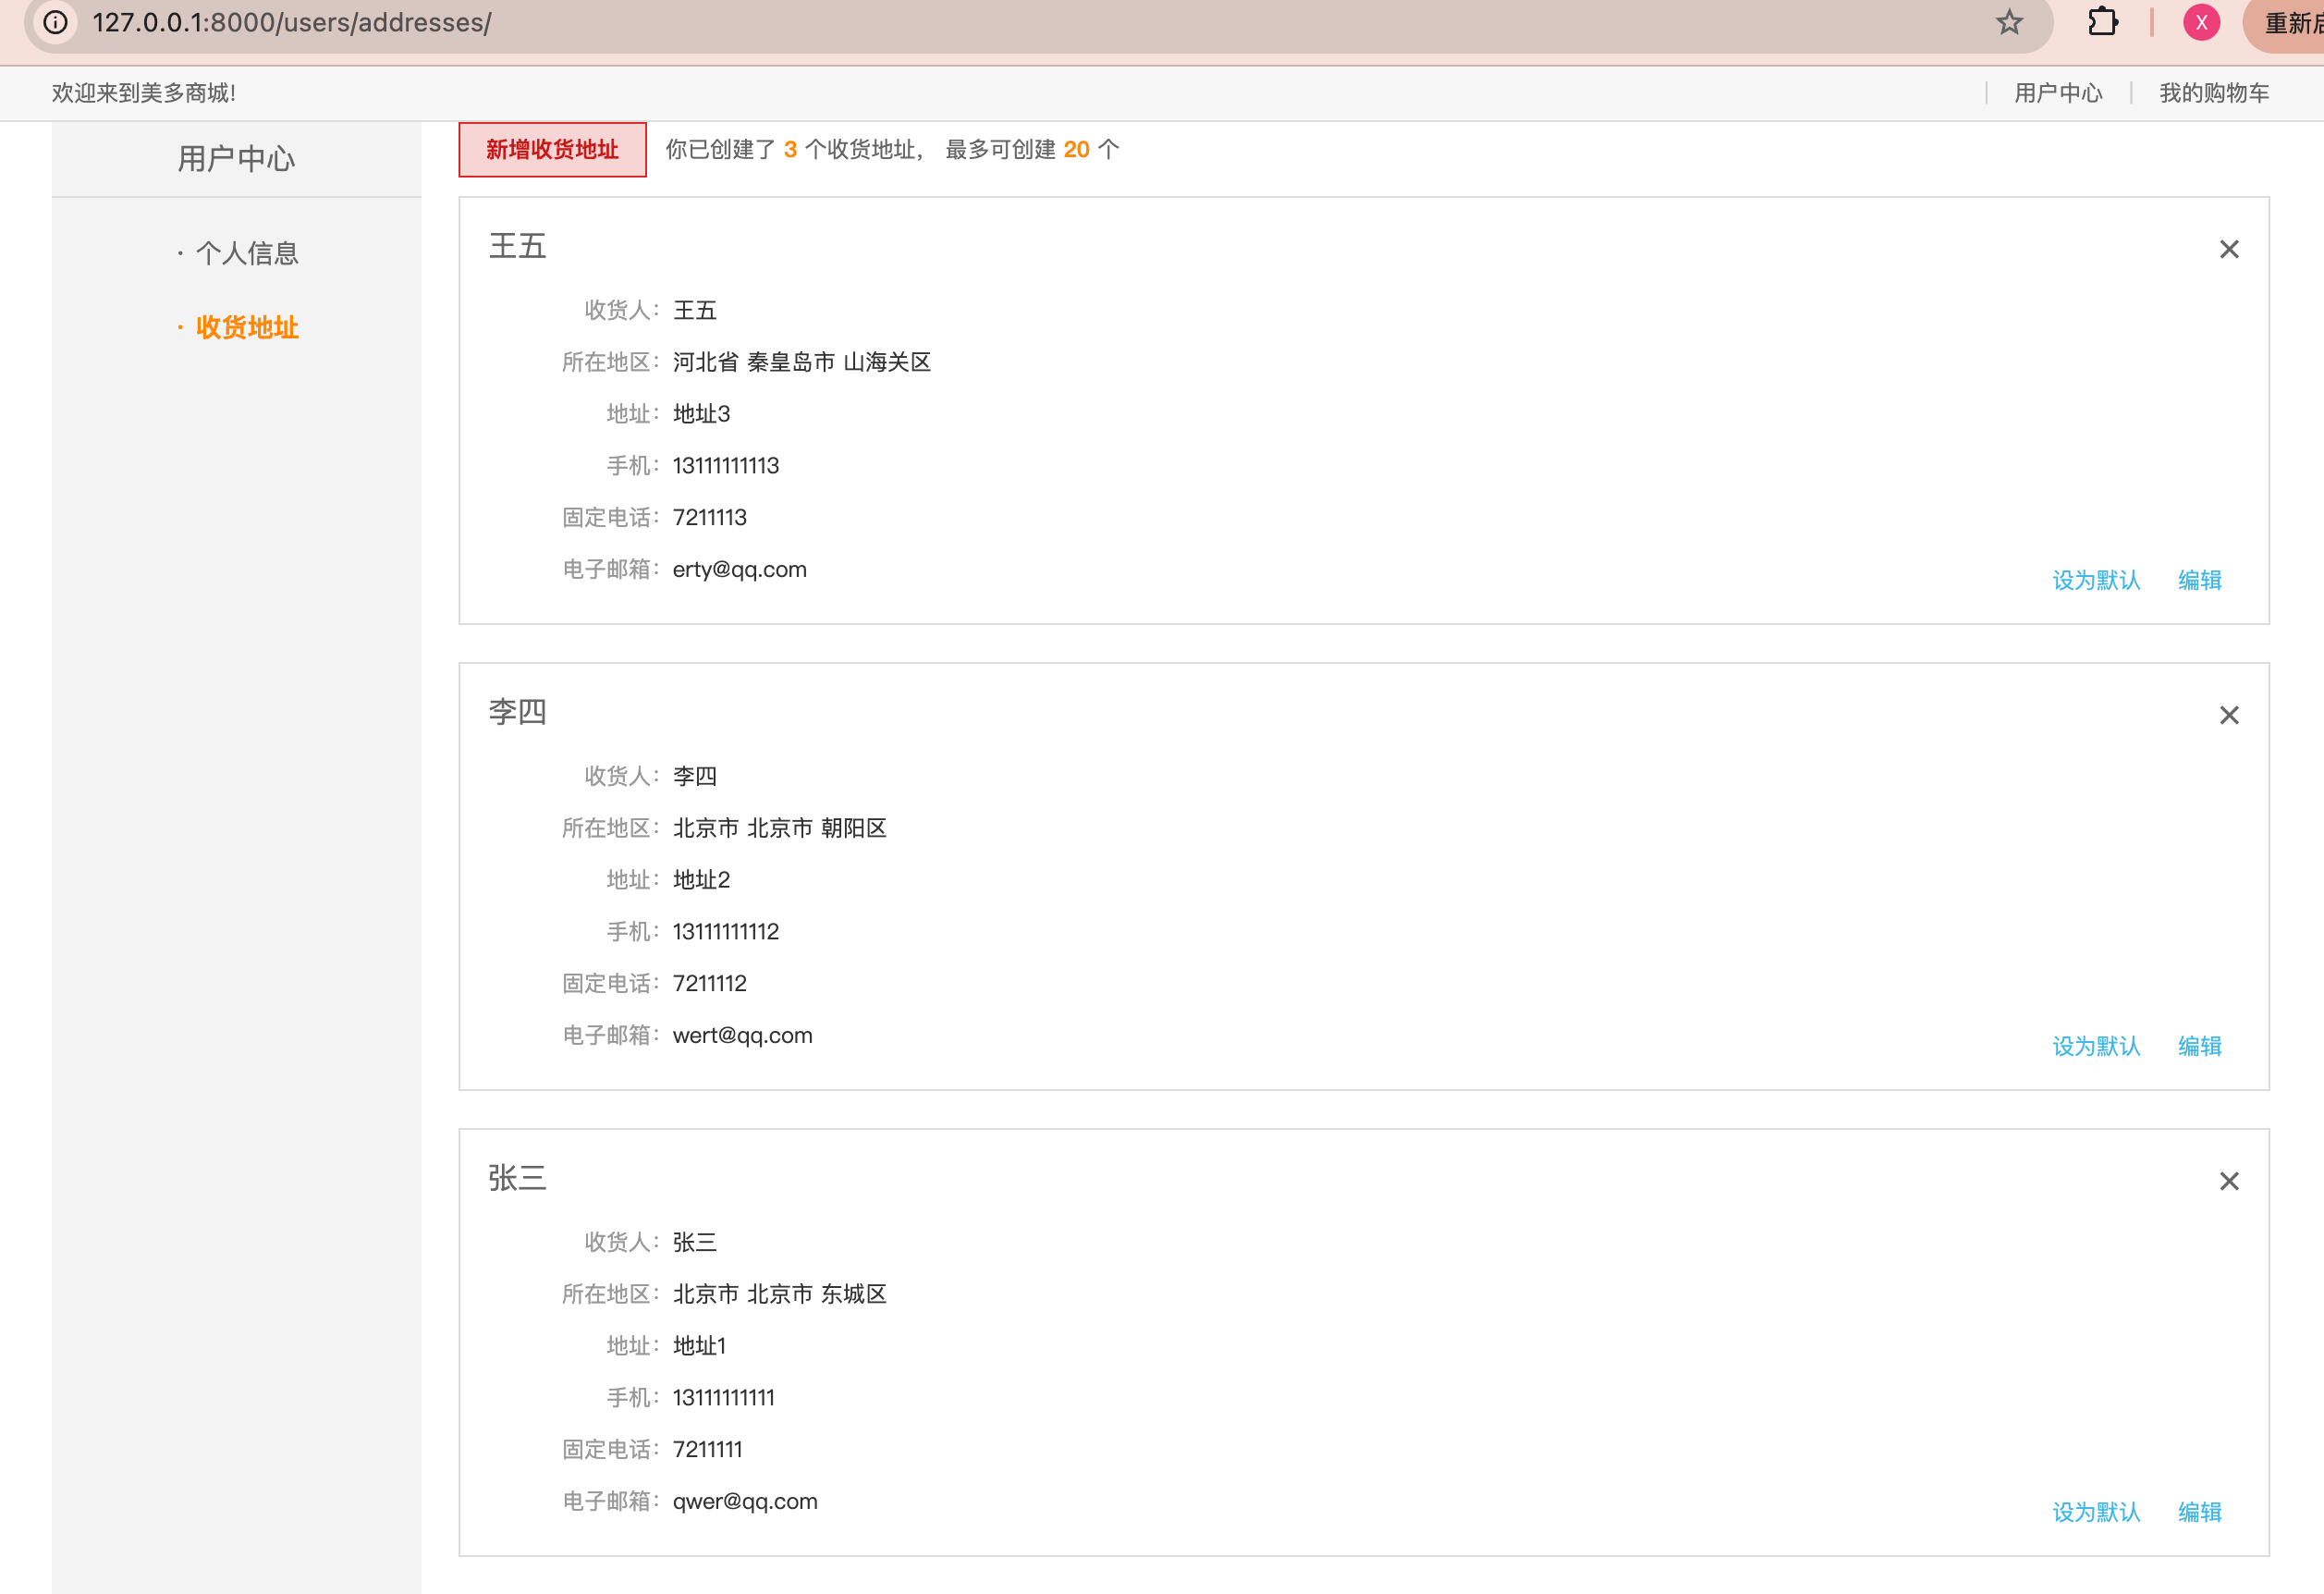Open the browser extensions puzzle icon
2324x1594 pixels.
tap(2103, 22)
